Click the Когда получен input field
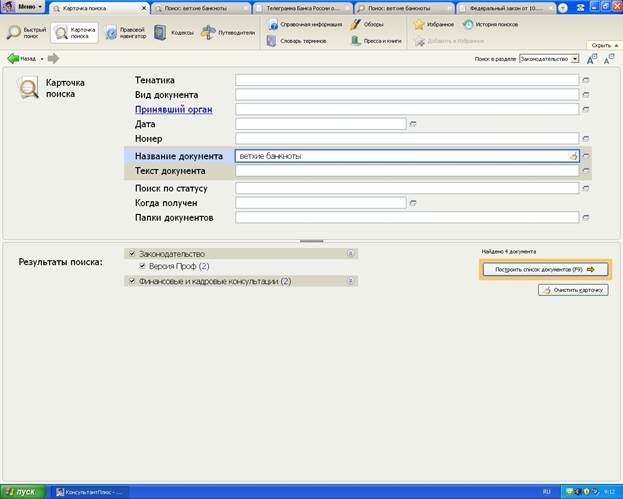Image resolution: width=623 pixels, height=499 pixels. [x=321, y=203]
